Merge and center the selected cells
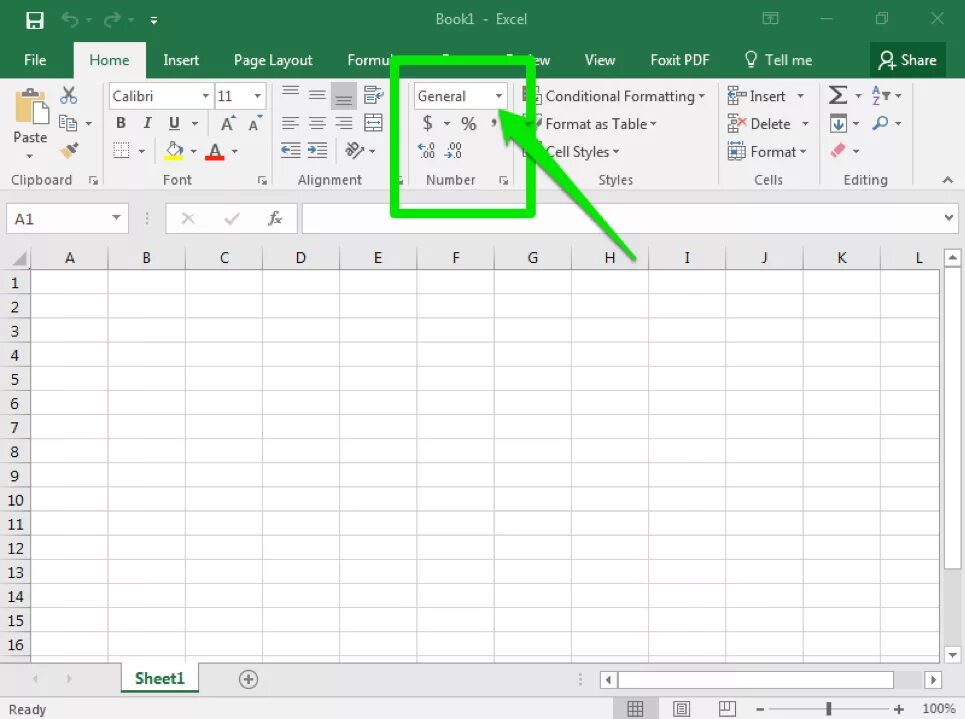 click(373, 123)
